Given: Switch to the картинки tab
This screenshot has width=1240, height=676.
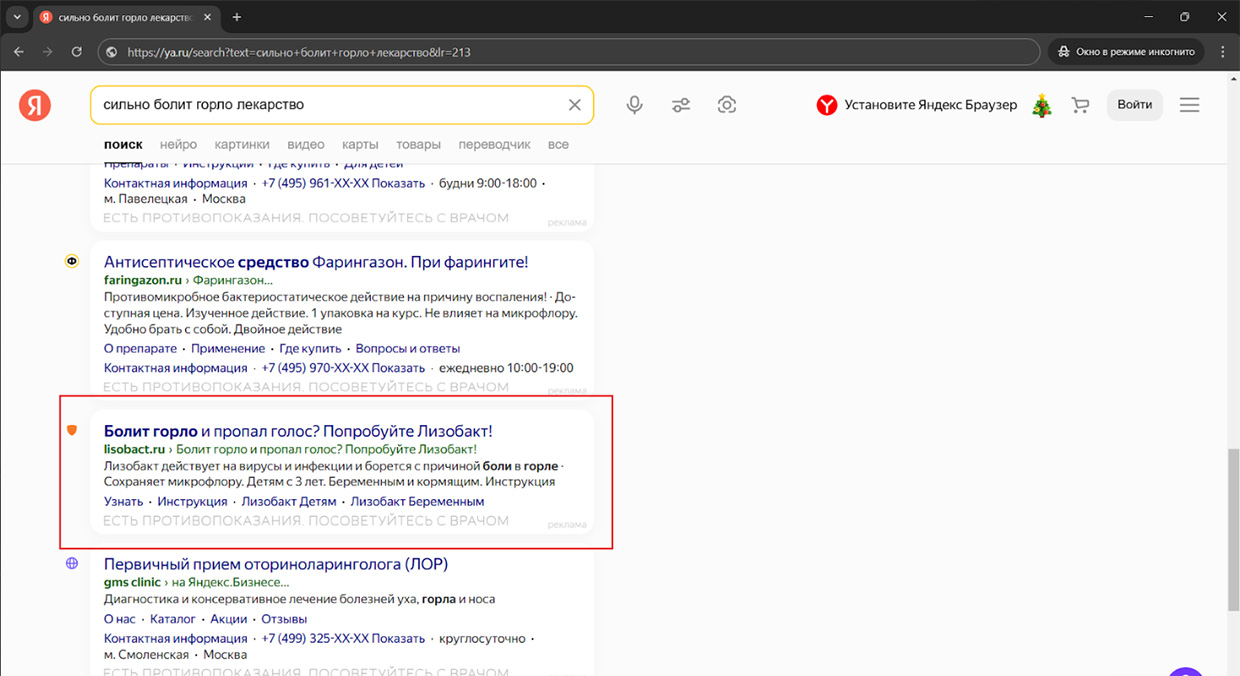Looking at the screenshot, I should click(x=242, y=144).
